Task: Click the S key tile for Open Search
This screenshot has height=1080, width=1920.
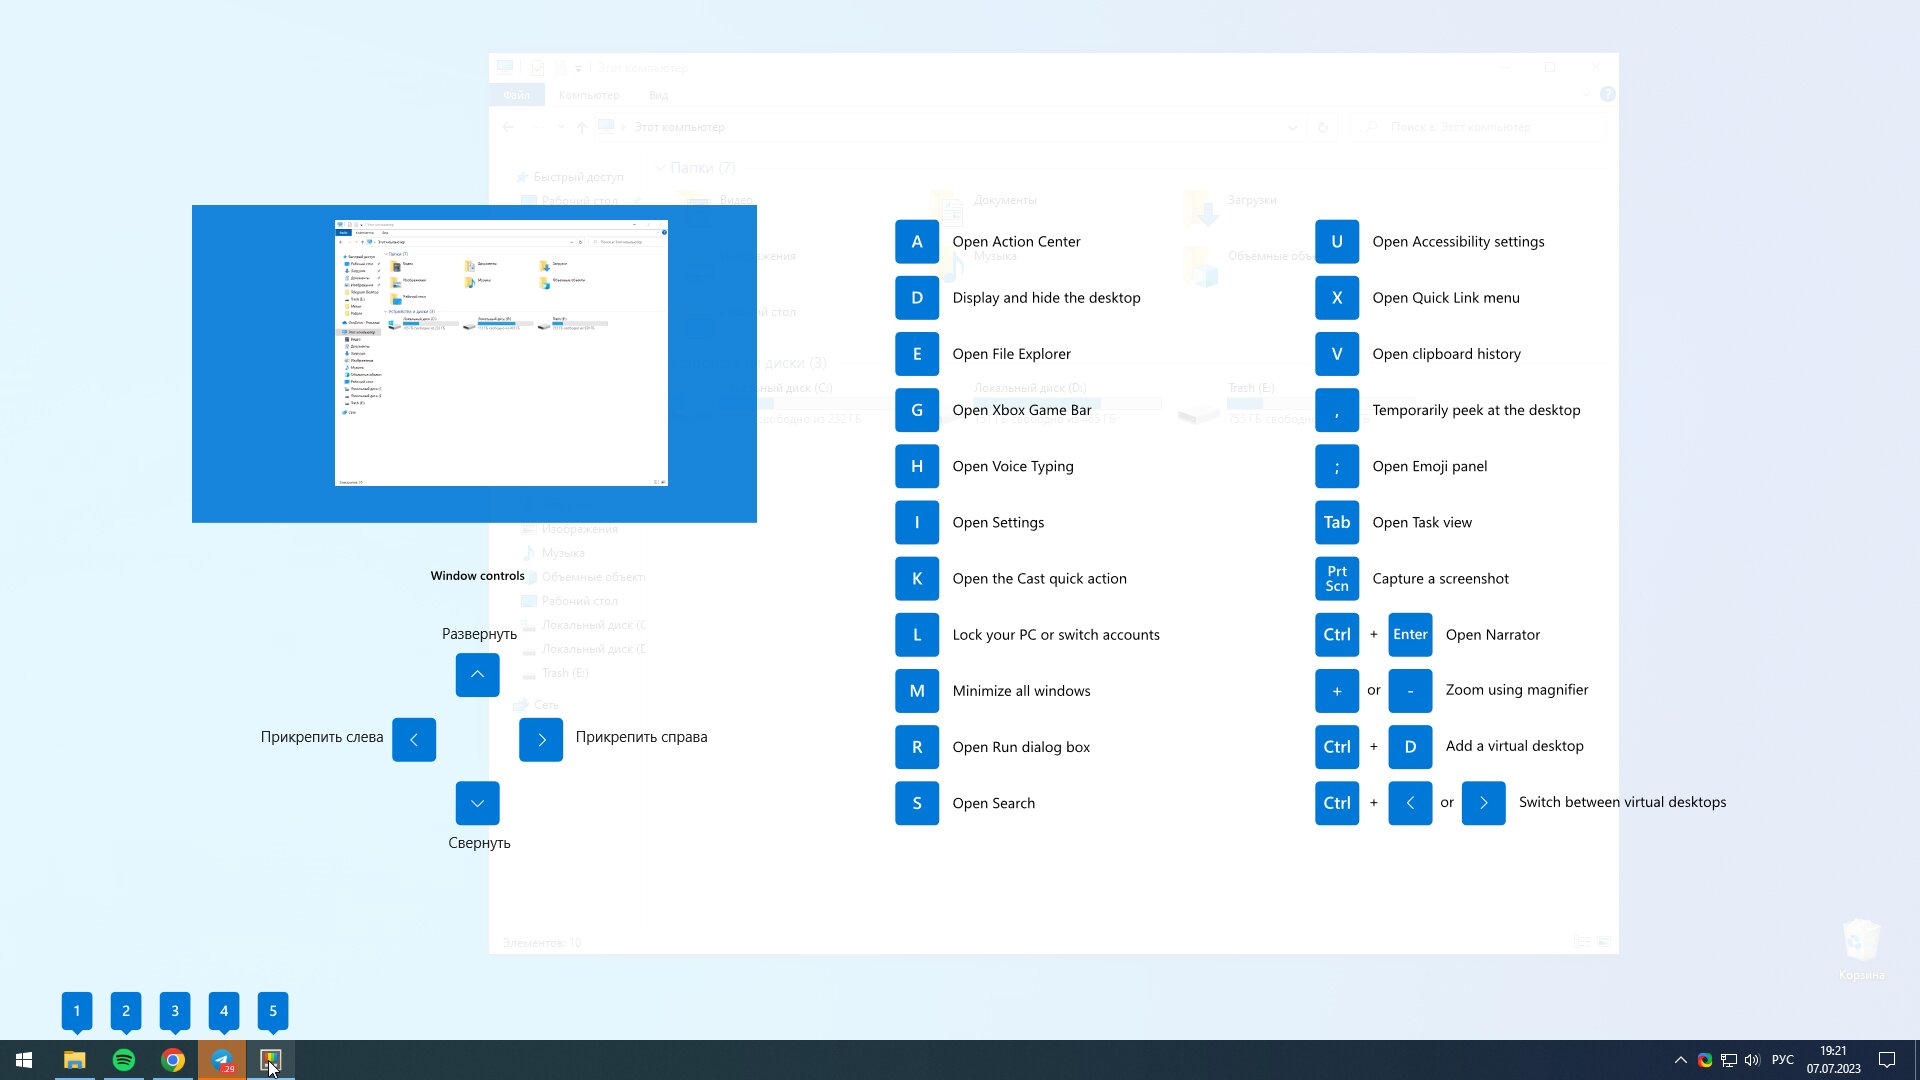Action: pos(916,803)
